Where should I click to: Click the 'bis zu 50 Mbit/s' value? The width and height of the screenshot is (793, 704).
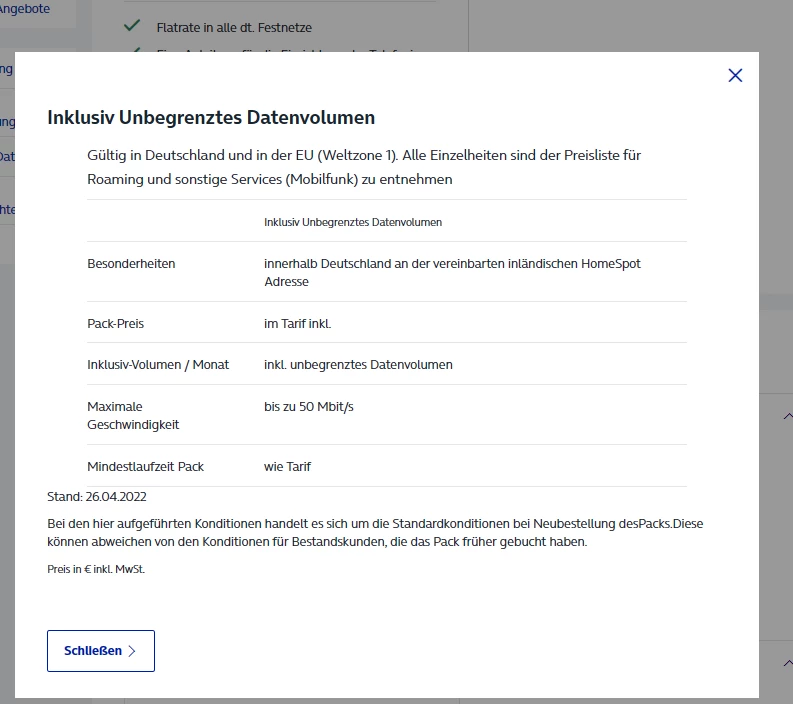pos(309,407)
